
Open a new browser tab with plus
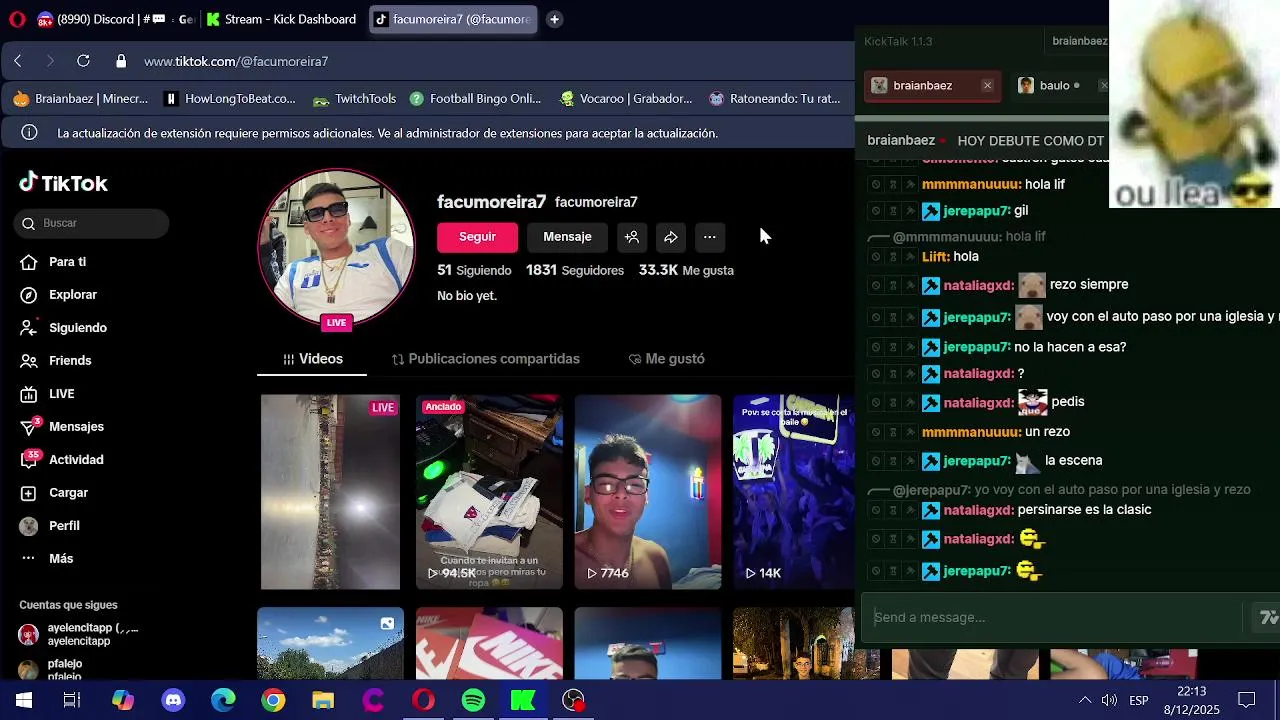tap(554, 19)
